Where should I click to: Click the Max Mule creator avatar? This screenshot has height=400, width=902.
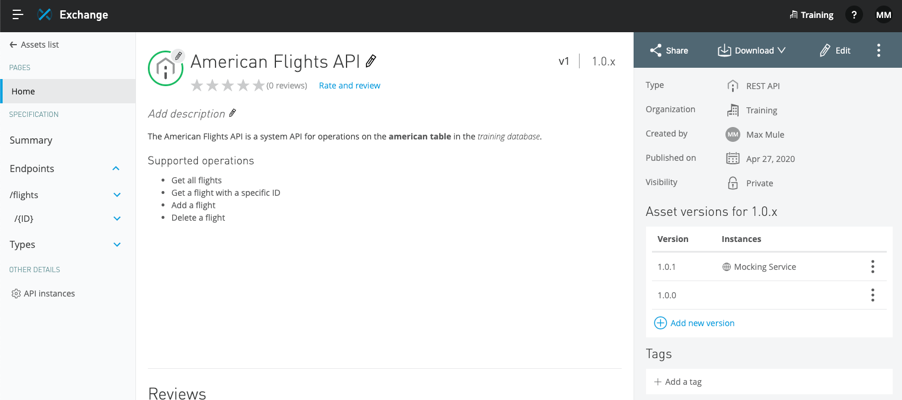pos(732,135)
